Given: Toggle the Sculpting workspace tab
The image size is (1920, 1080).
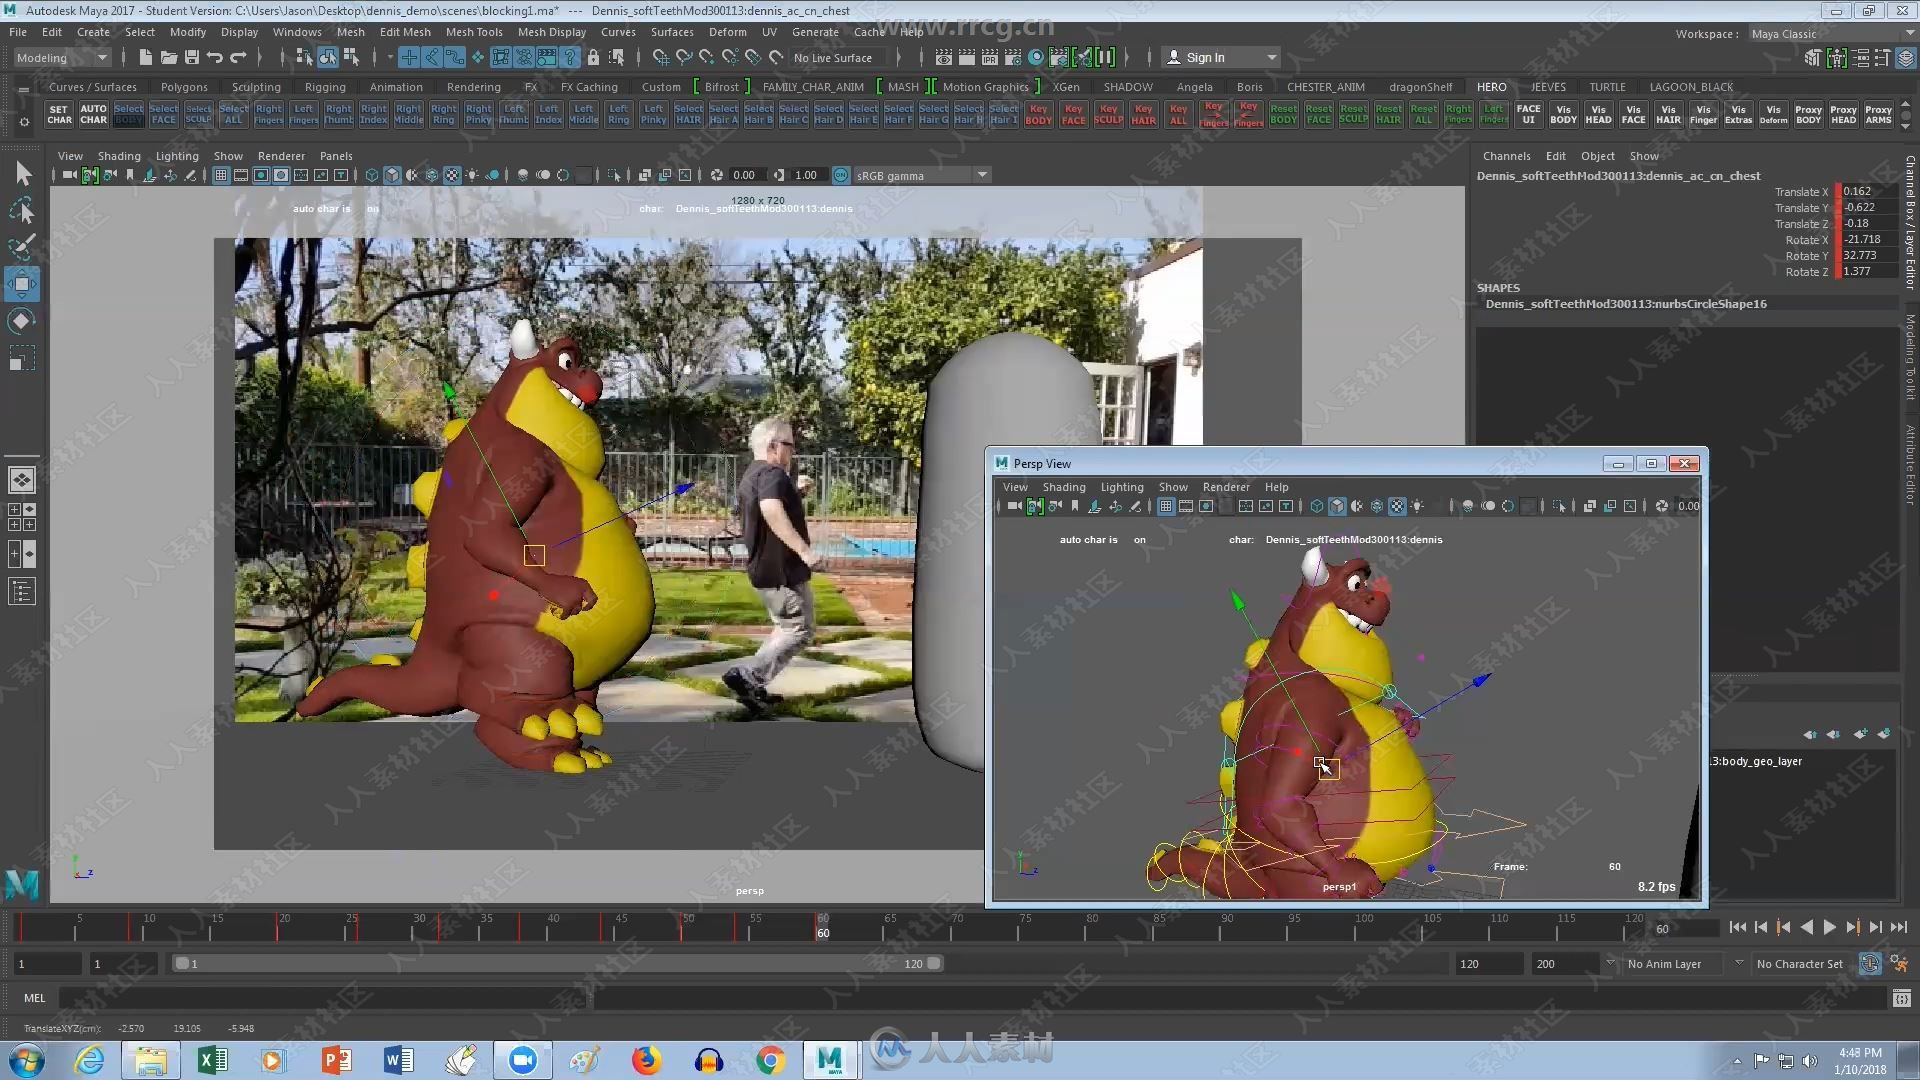Looking at the screenshot, I should tap(257, 86).
